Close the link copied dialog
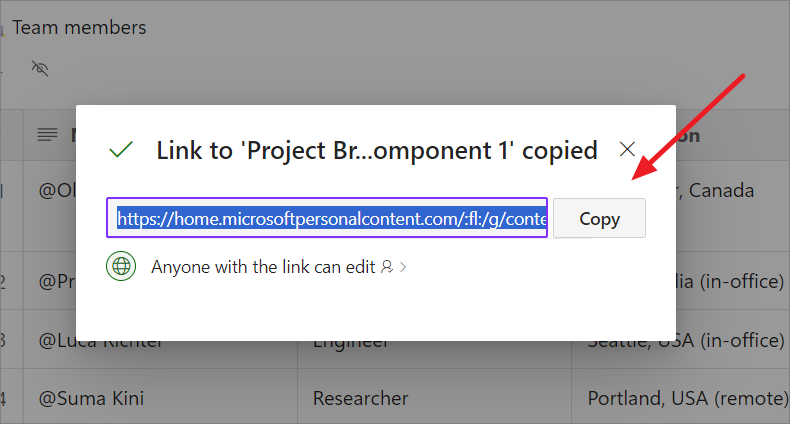 (x=627, y=150)
